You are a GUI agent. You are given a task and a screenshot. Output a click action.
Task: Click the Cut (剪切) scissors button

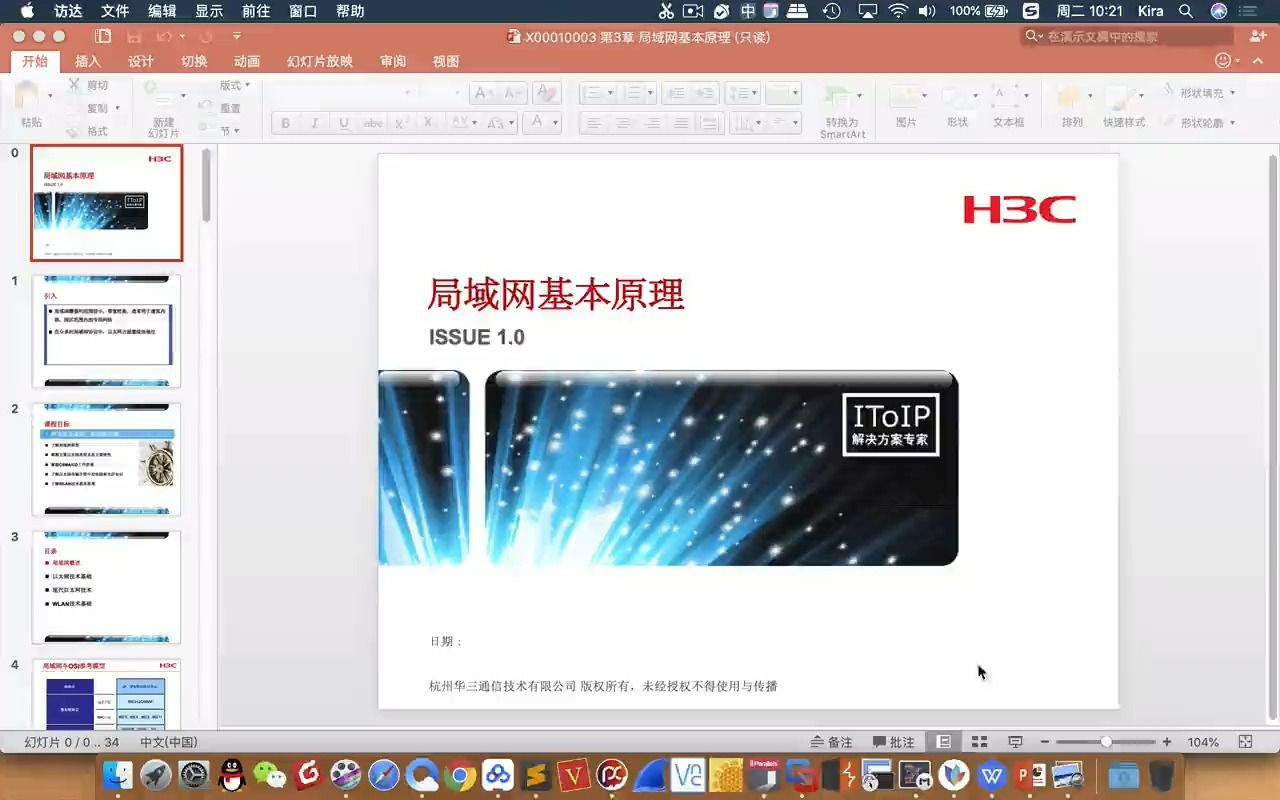[89, 85]
